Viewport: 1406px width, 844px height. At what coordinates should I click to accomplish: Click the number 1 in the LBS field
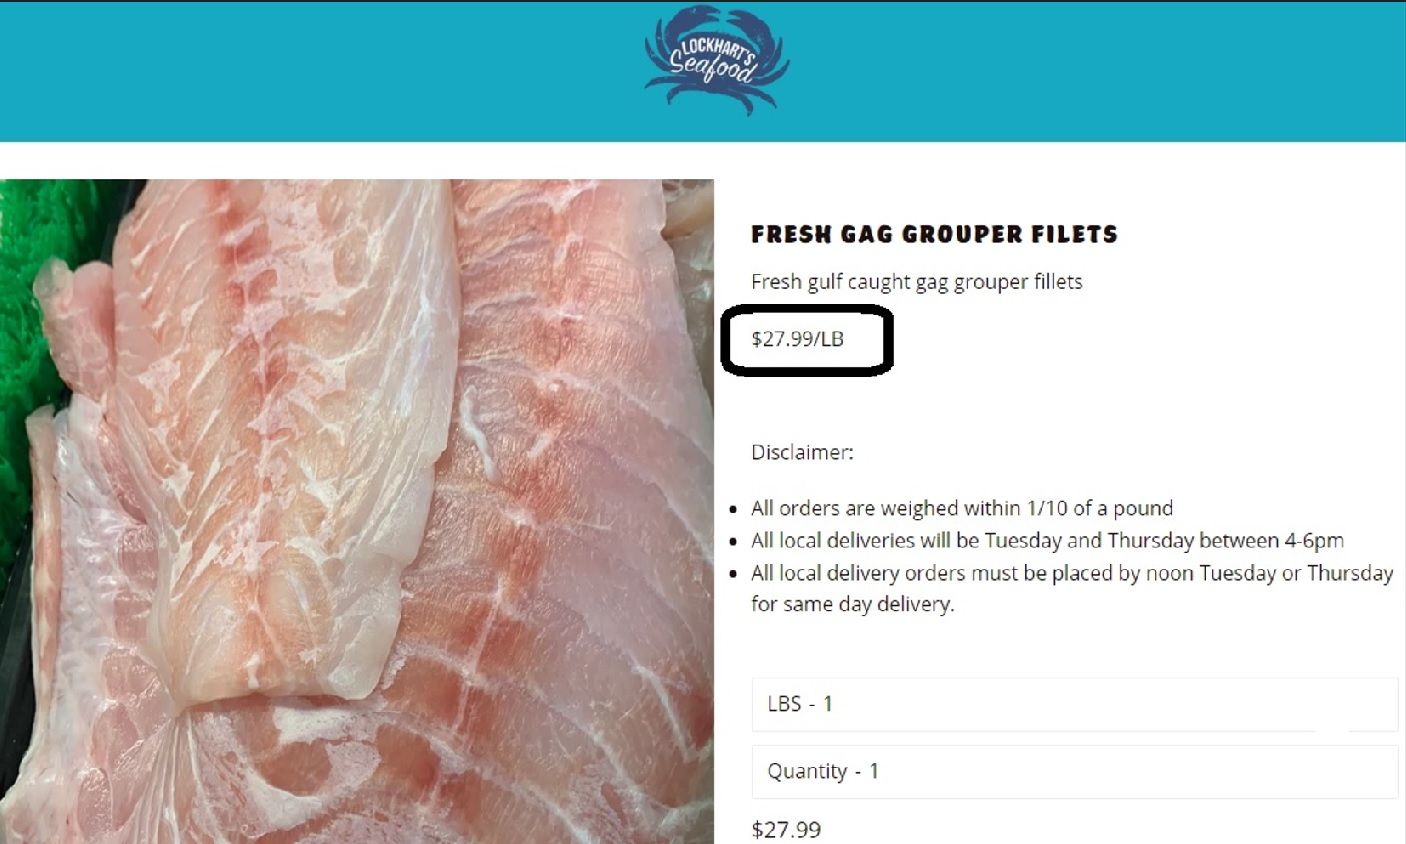828,704
